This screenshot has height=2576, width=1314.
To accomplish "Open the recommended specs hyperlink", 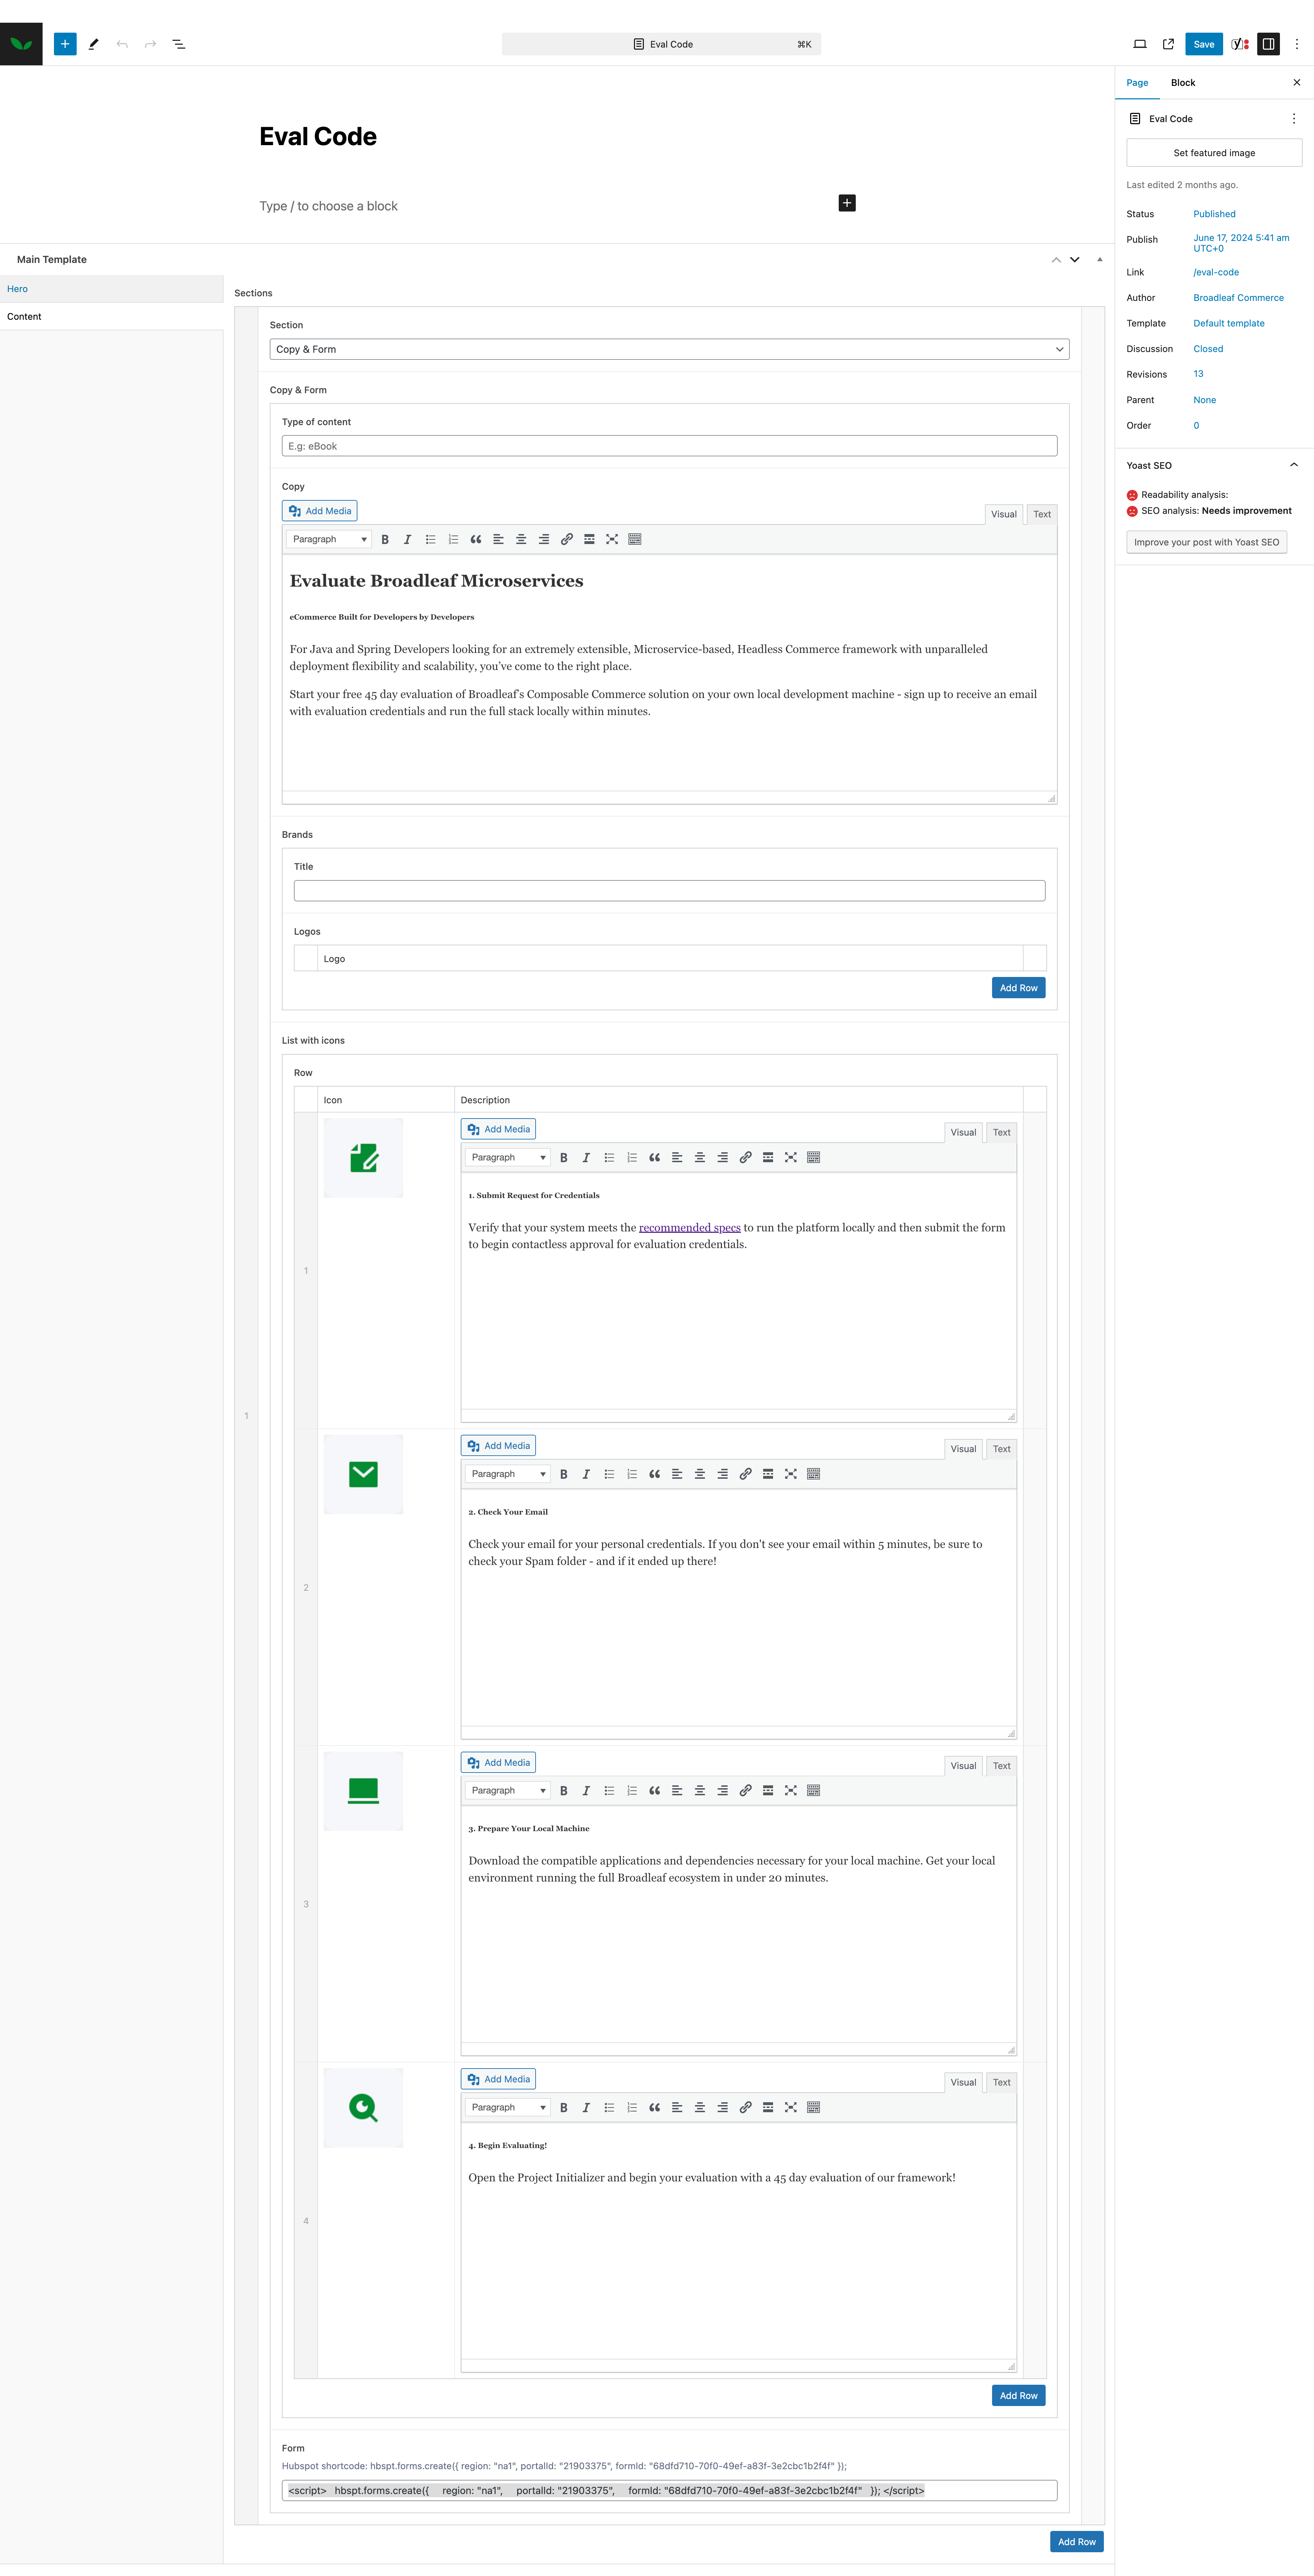I will (690, 1228).
